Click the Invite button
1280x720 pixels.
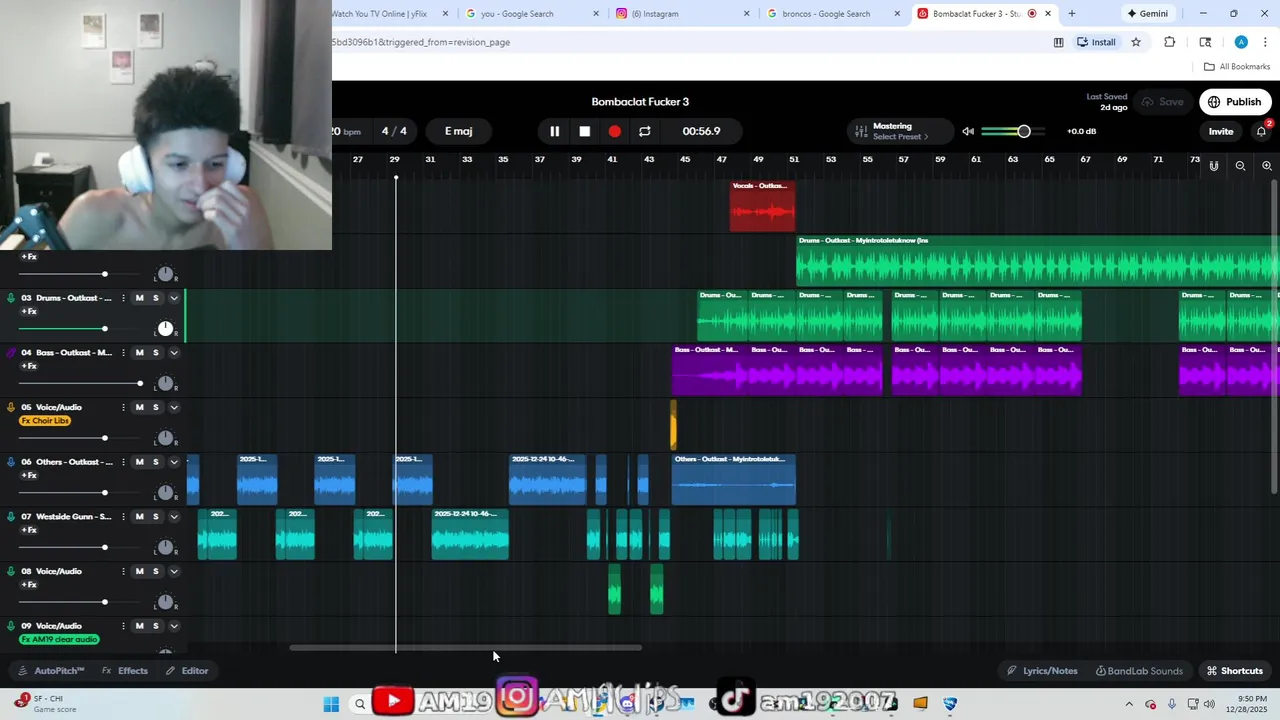pos(1221,131)
